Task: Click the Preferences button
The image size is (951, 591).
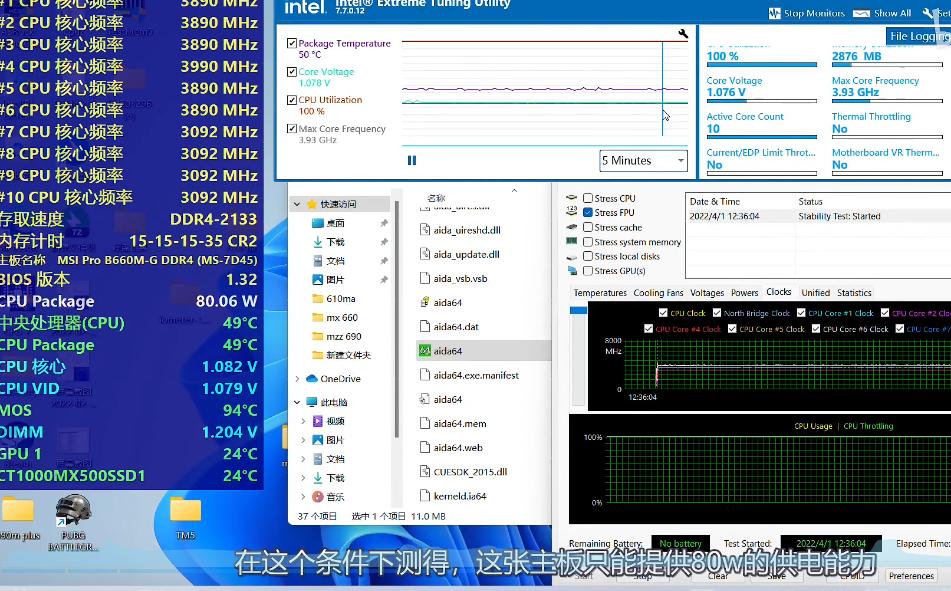Action: (x=911, y=576)
